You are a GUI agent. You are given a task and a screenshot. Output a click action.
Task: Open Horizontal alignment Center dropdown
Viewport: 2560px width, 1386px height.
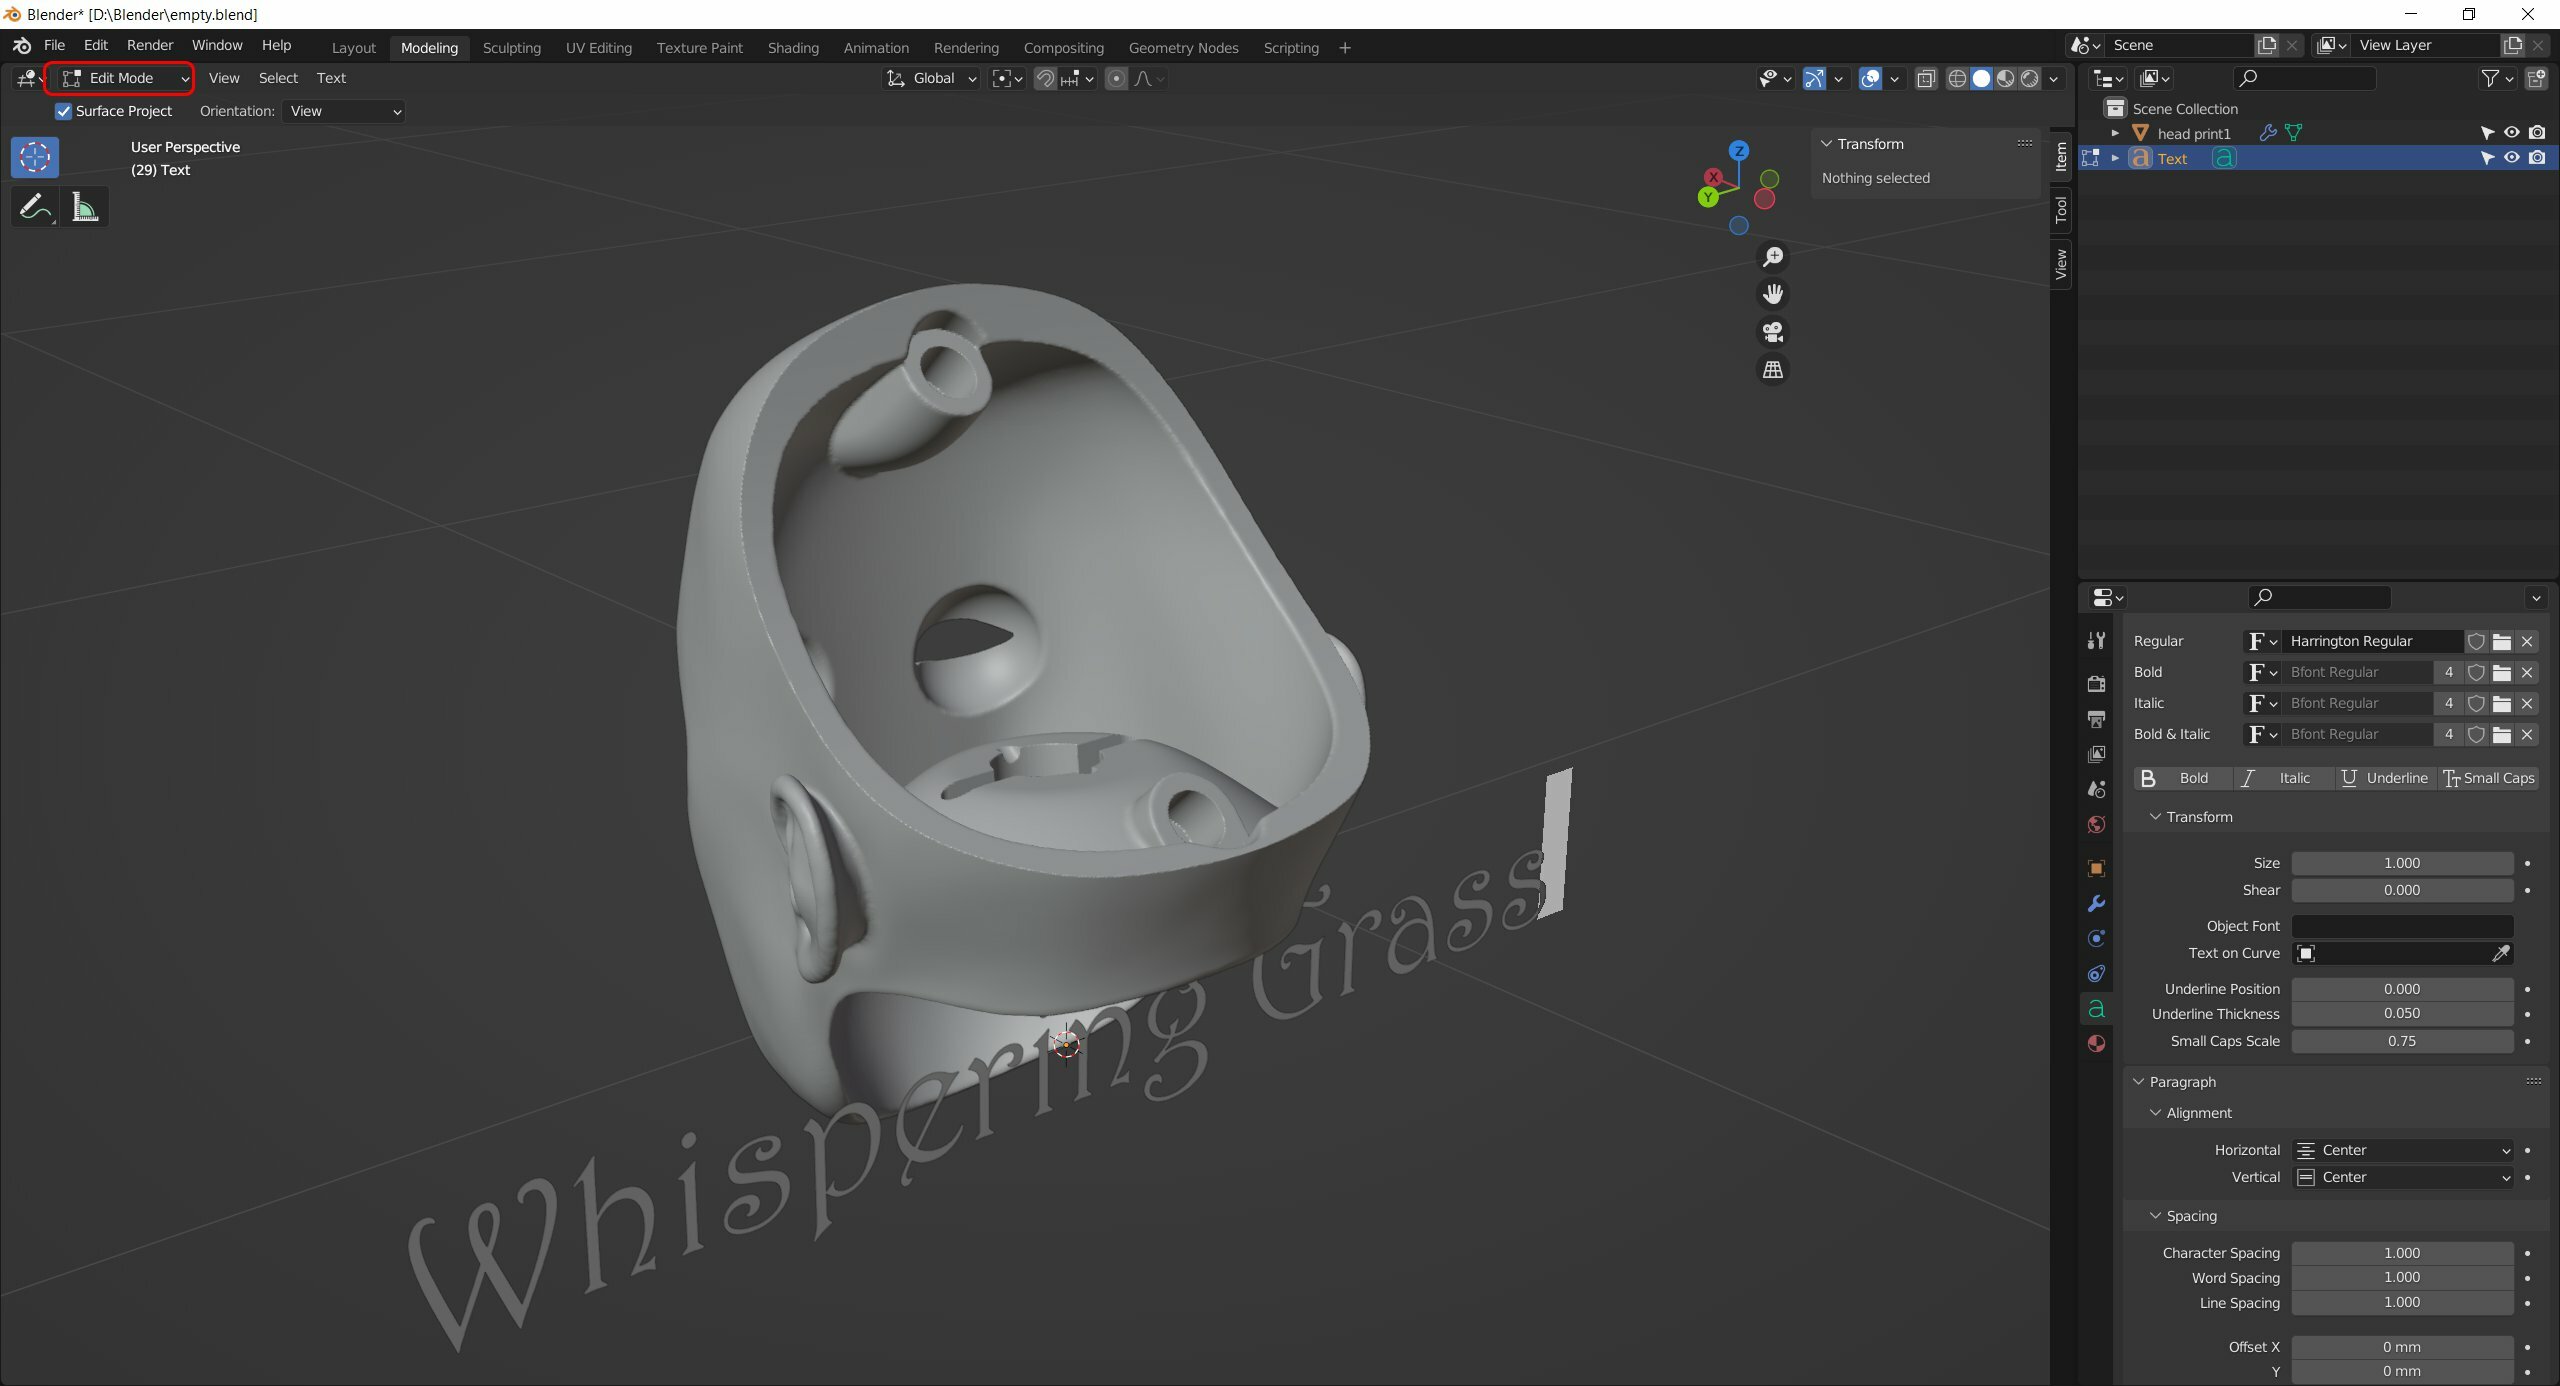pyautogui.click(x=2402, y=1150)
